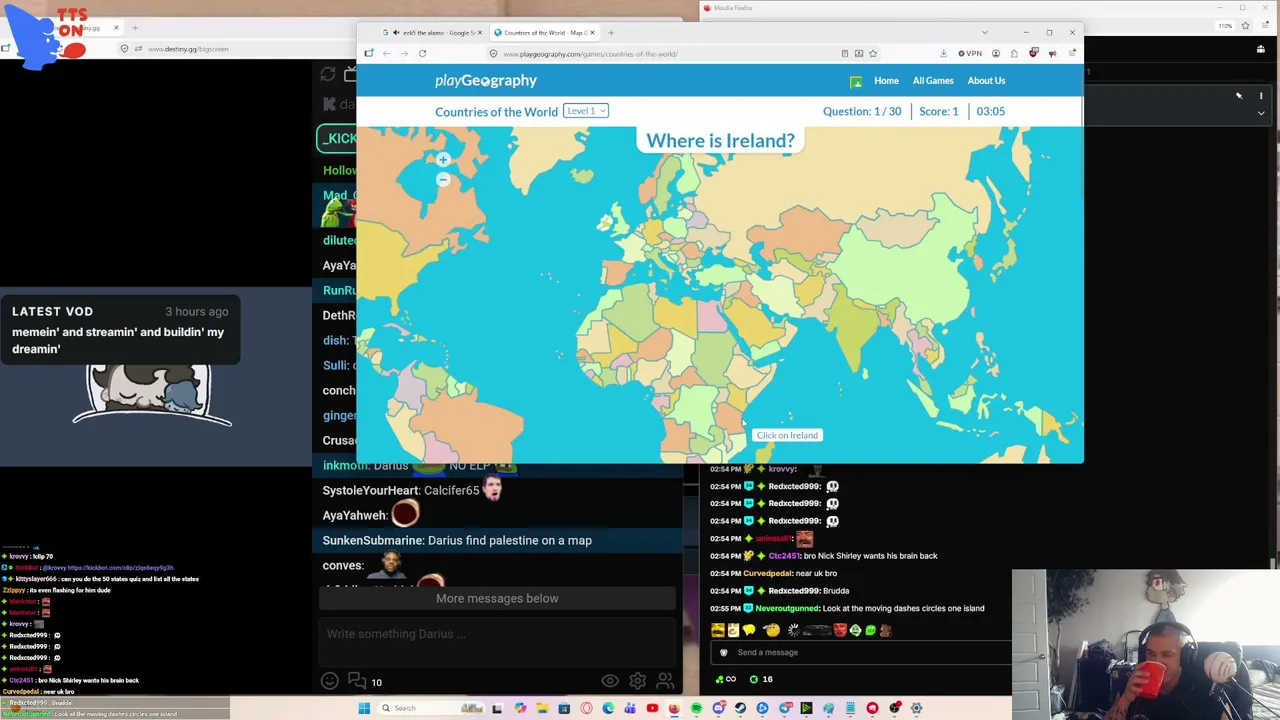1280x720 pixels.
Task: Click the VPN button in the toolbar
Action: [970, 54]
